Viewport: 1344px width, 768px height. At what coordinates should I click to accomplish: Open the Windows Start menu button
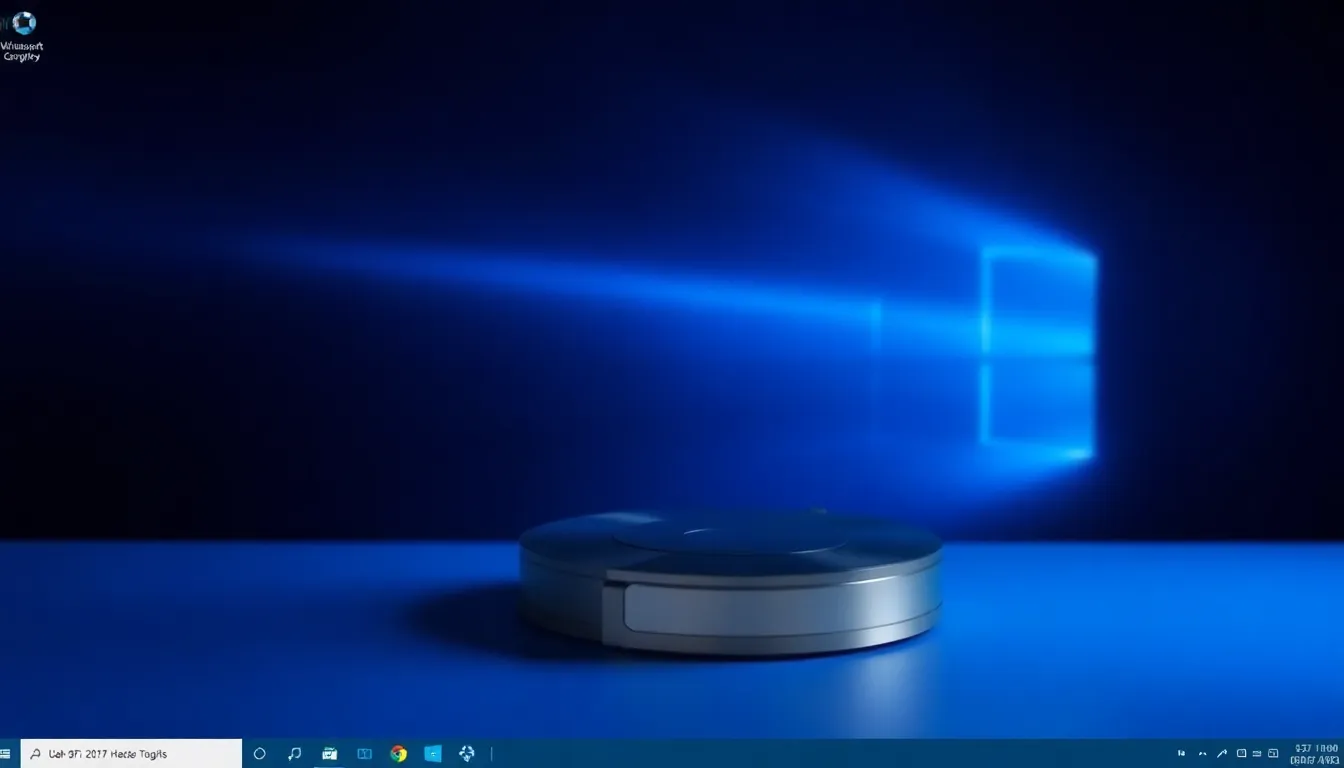(x=6, y=754)
